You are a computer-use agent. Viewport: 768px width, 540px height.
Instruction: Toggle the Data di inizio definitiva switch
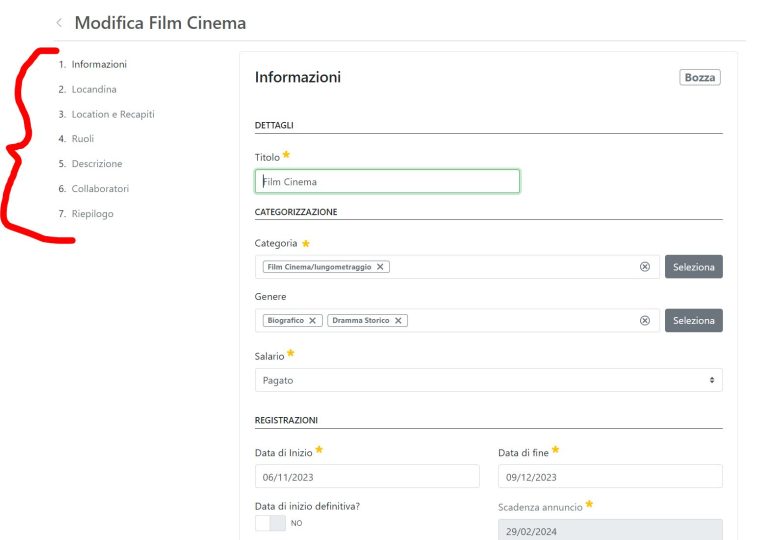click(270, 523)
